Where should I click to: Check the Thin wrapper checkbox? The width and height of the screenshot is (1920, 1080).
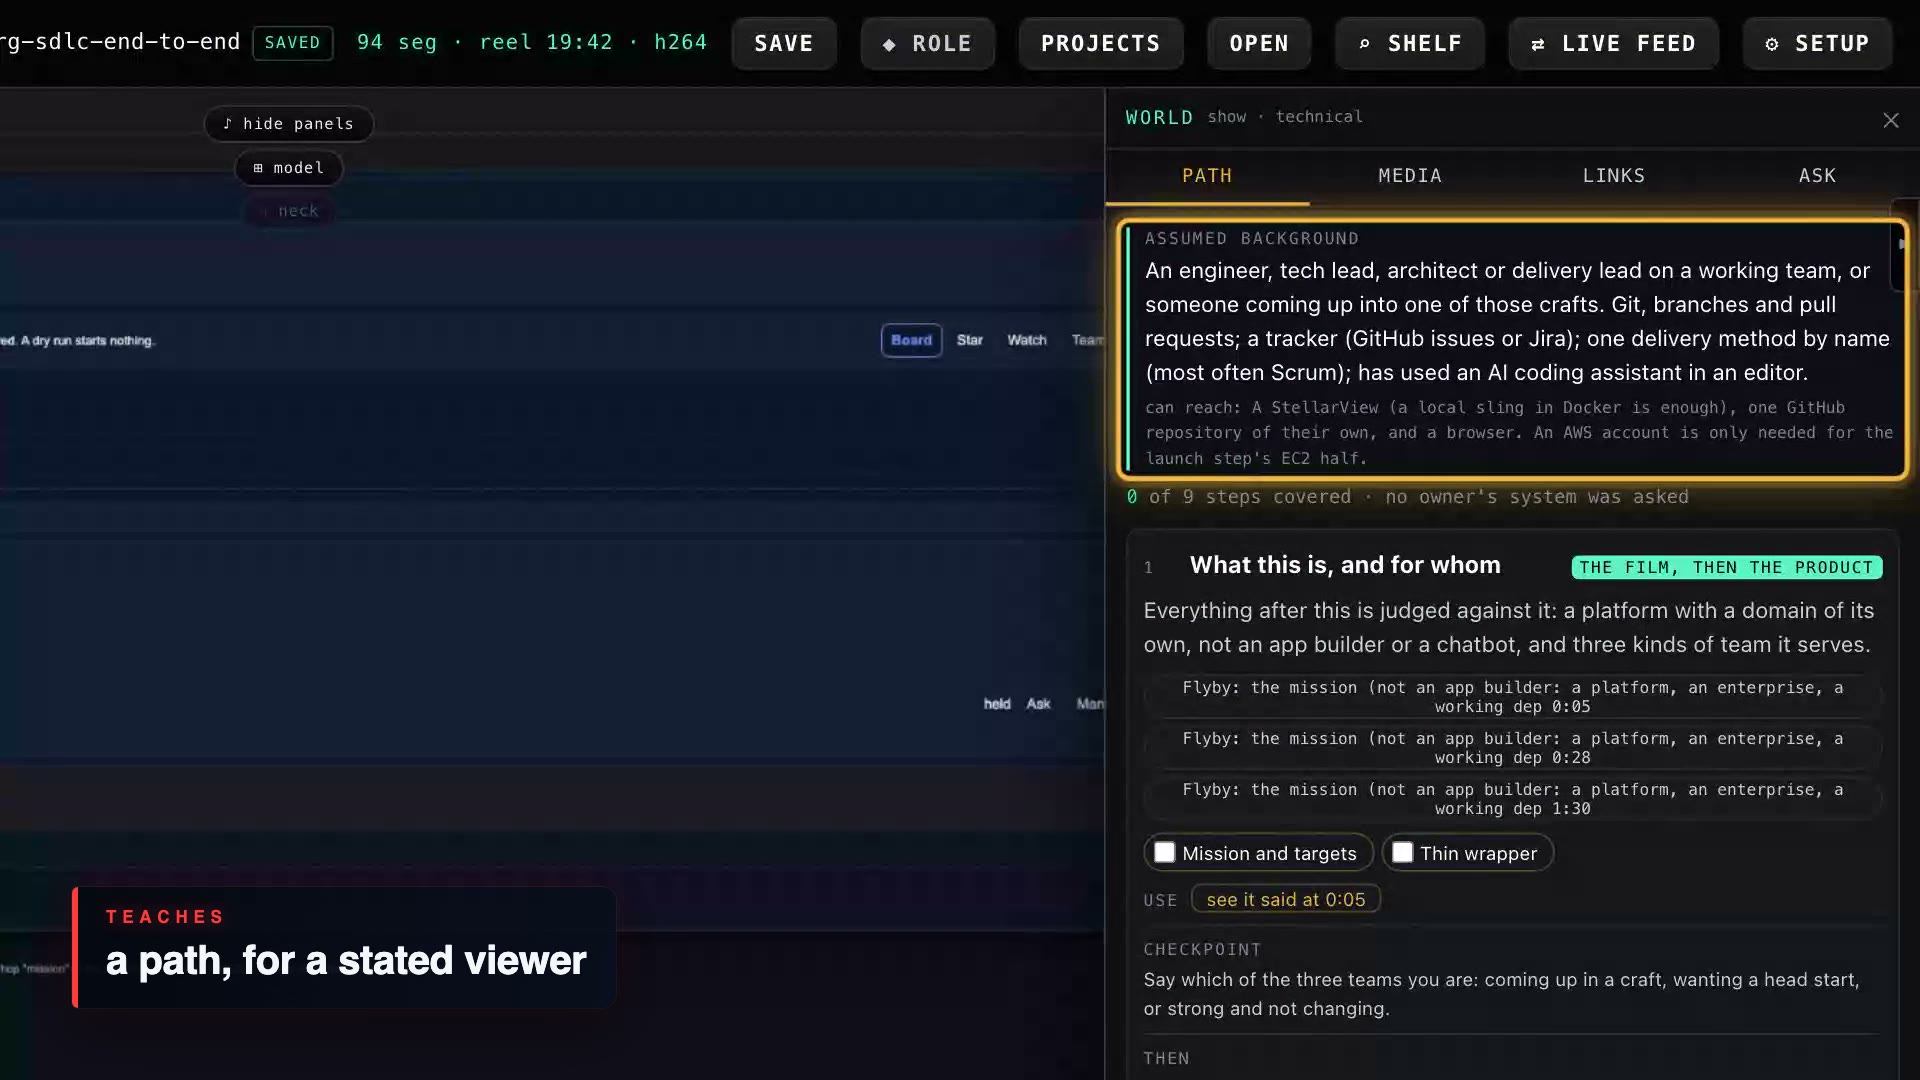tap(1402, 852)
